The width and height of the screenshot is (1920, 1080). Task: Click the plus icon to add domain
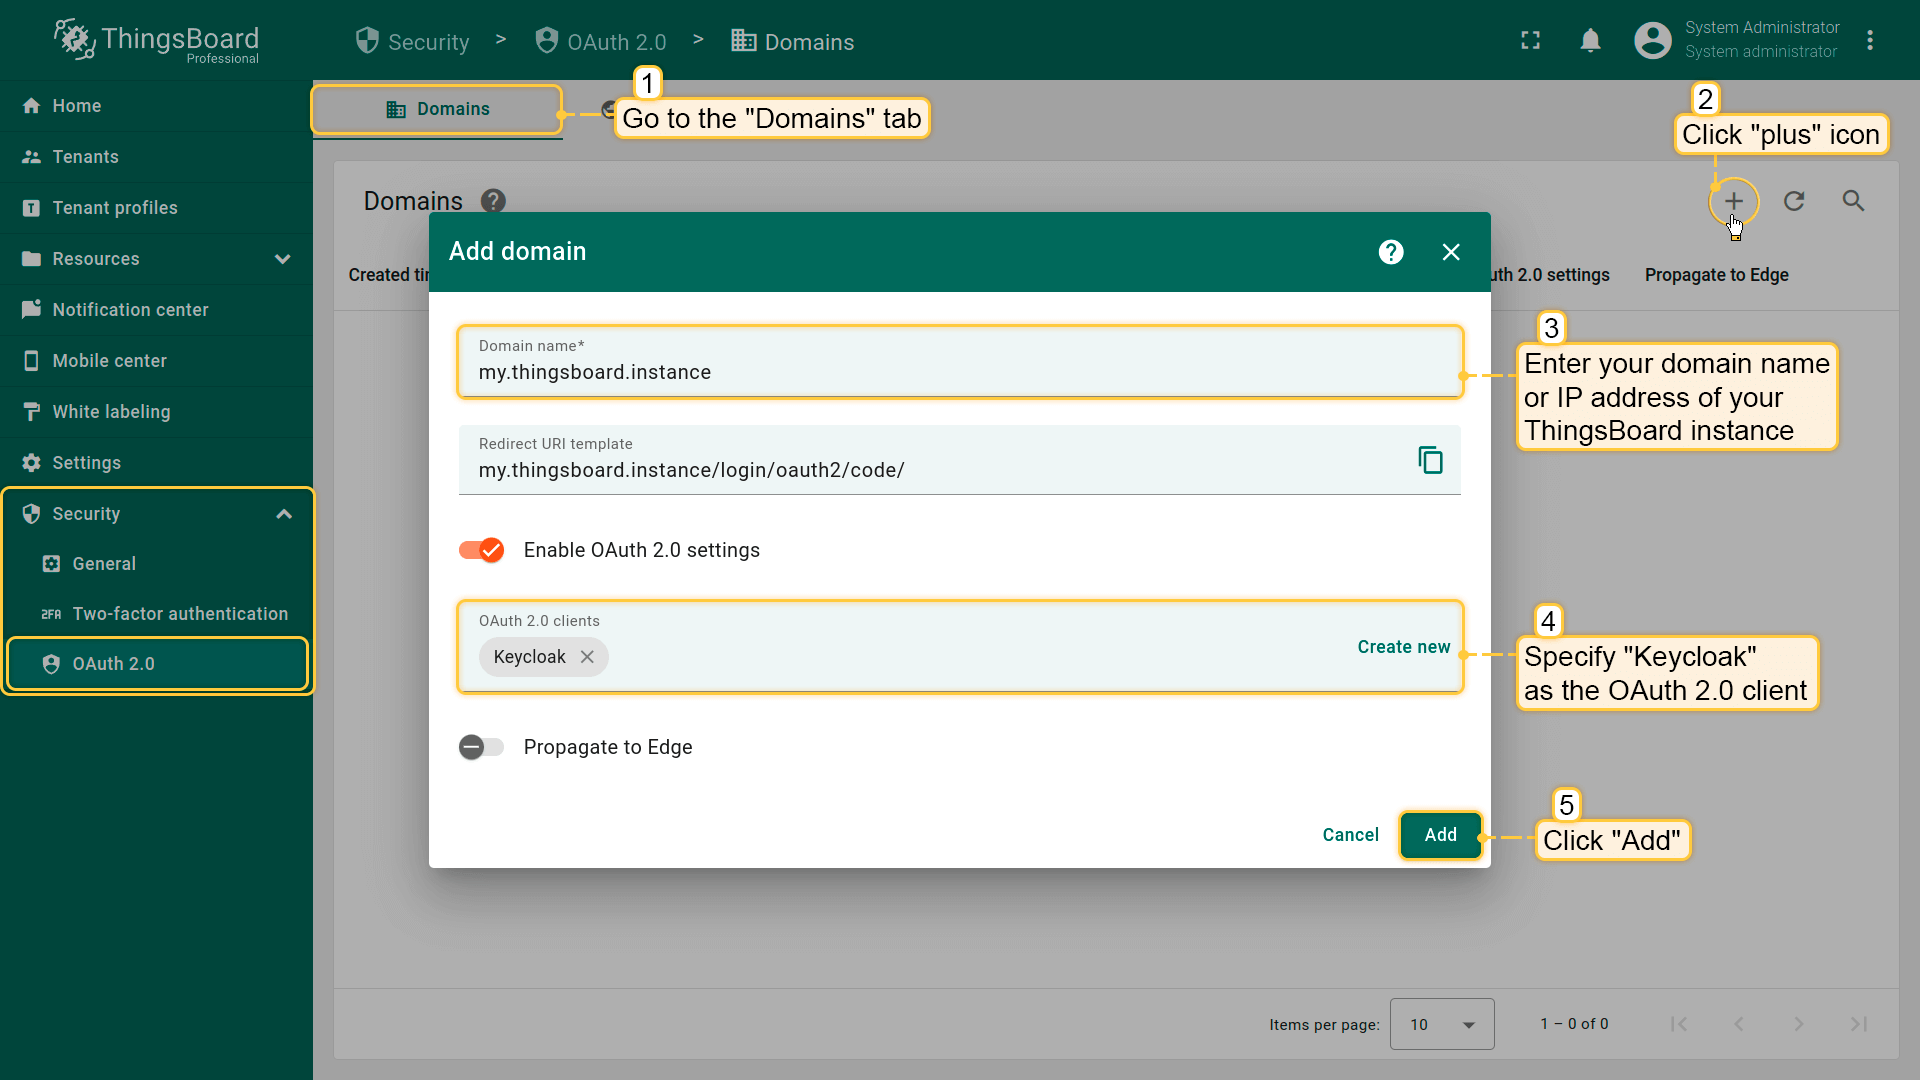point(1733,201)
